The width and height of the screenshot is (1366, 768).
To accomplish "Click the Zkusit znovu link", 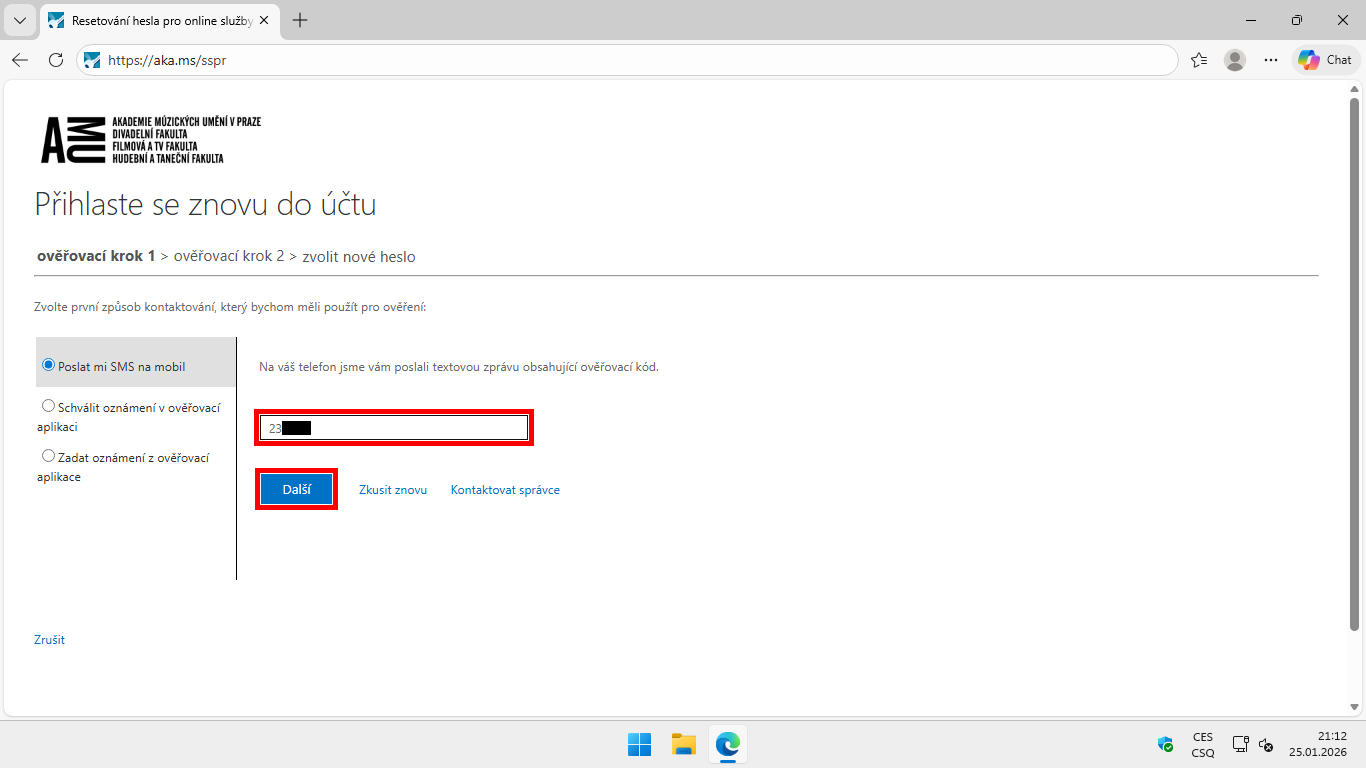I will [393, 489].
